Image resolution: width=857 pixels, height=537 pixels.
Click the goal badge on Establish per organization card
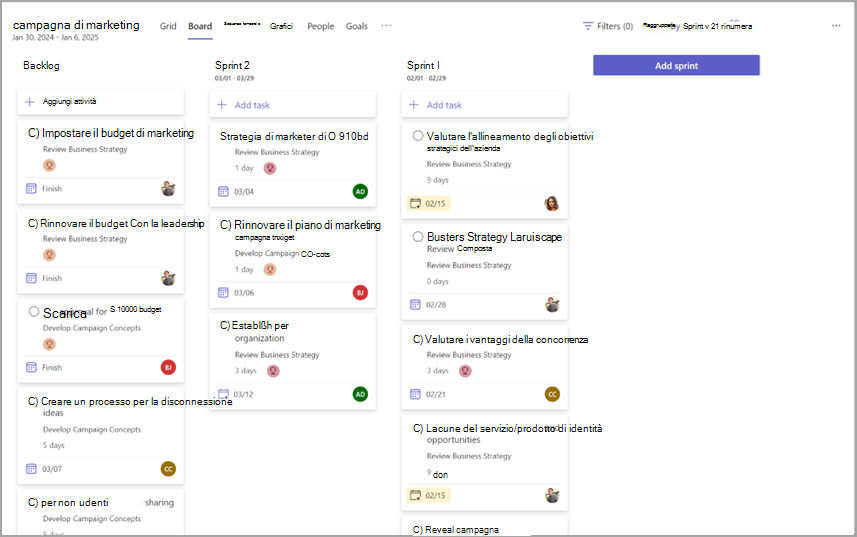click(273, 371)
